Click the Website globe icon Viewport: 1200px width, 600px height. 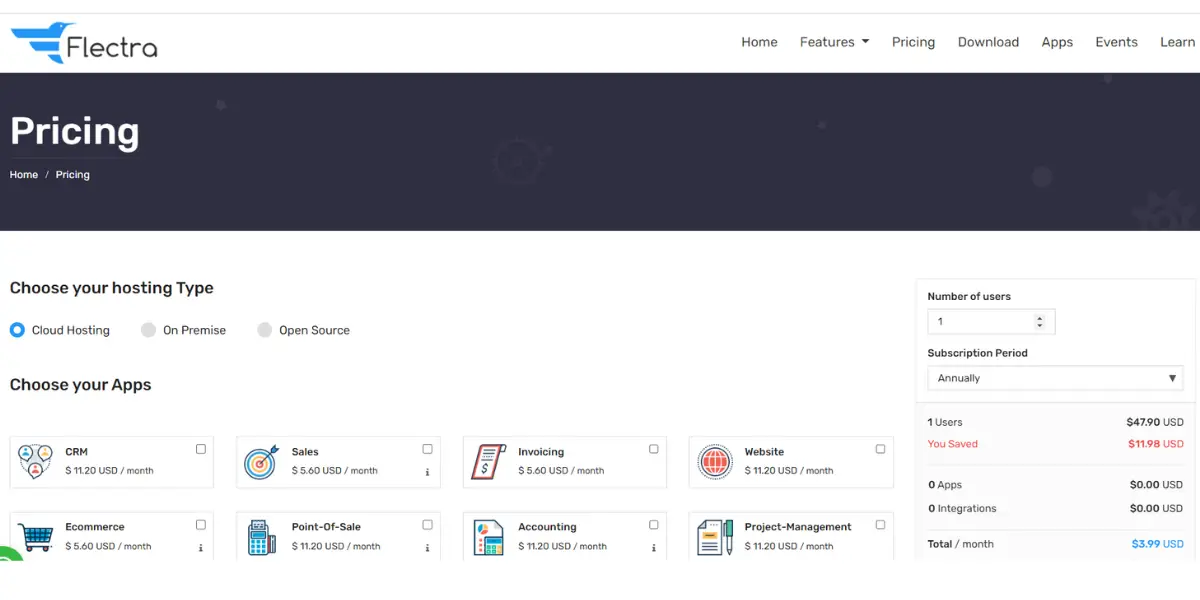coord(715,462)
